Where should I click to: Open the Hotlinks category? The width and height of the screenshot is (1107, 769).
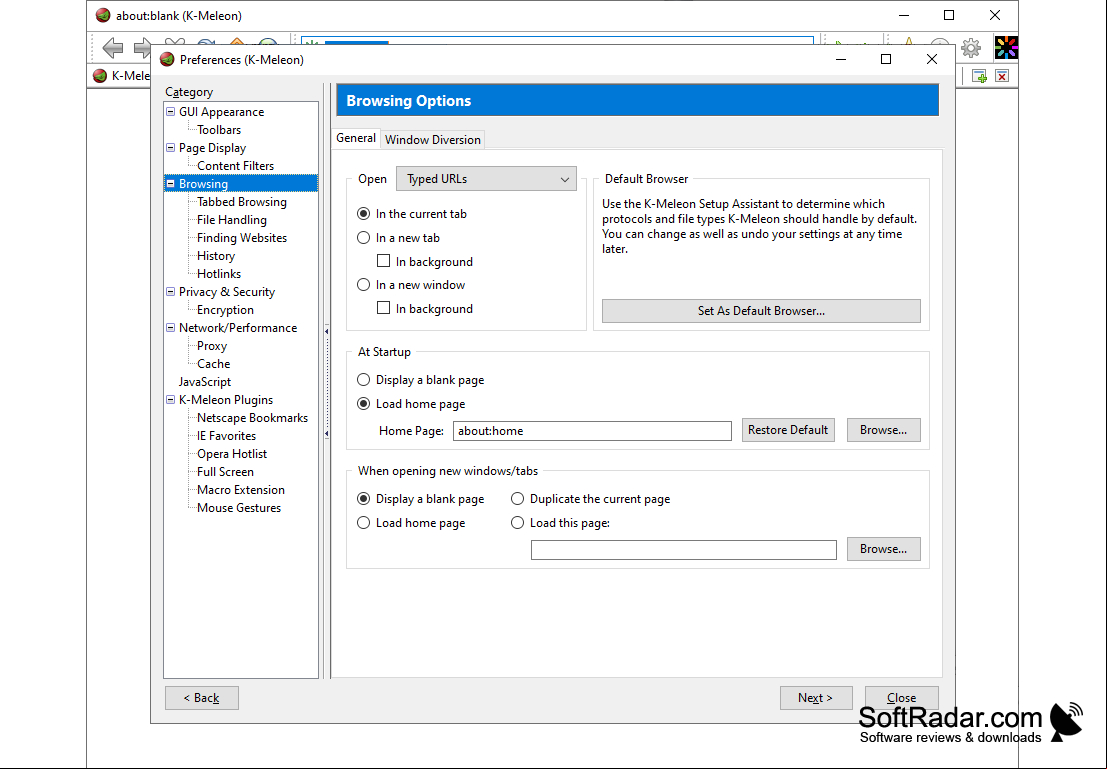click(219, 274)
